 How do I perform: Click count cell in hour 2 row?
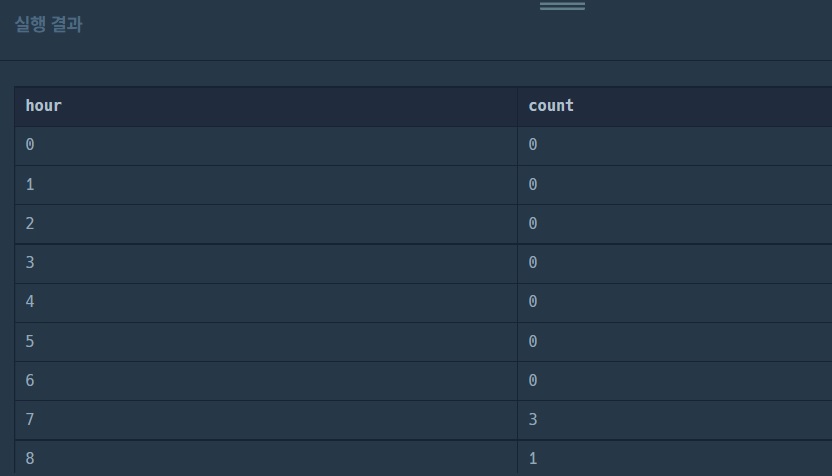[x=675, y=224]
